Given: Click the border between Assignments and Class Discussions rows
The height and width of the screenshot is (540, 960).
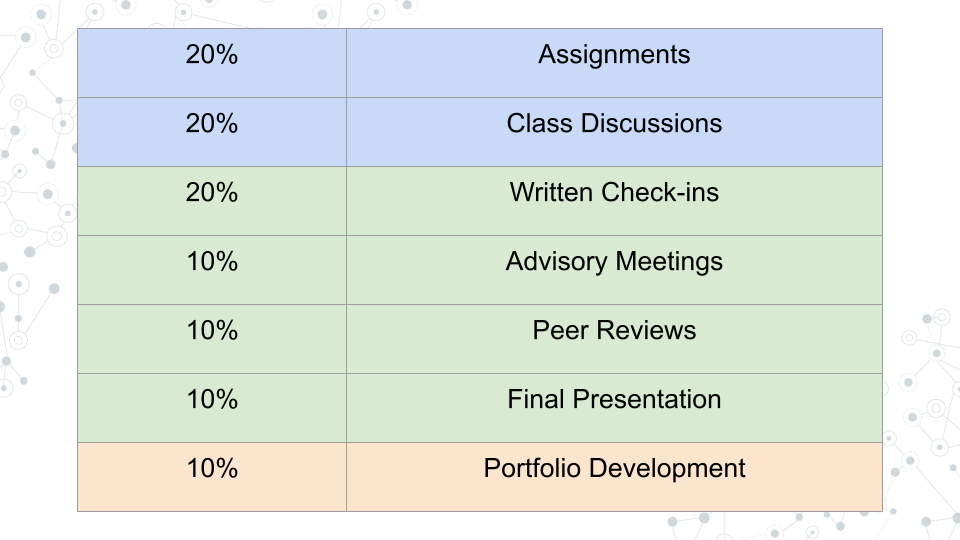Looking at the screenshot, I should pyautogui.click(x=614, y=97).
